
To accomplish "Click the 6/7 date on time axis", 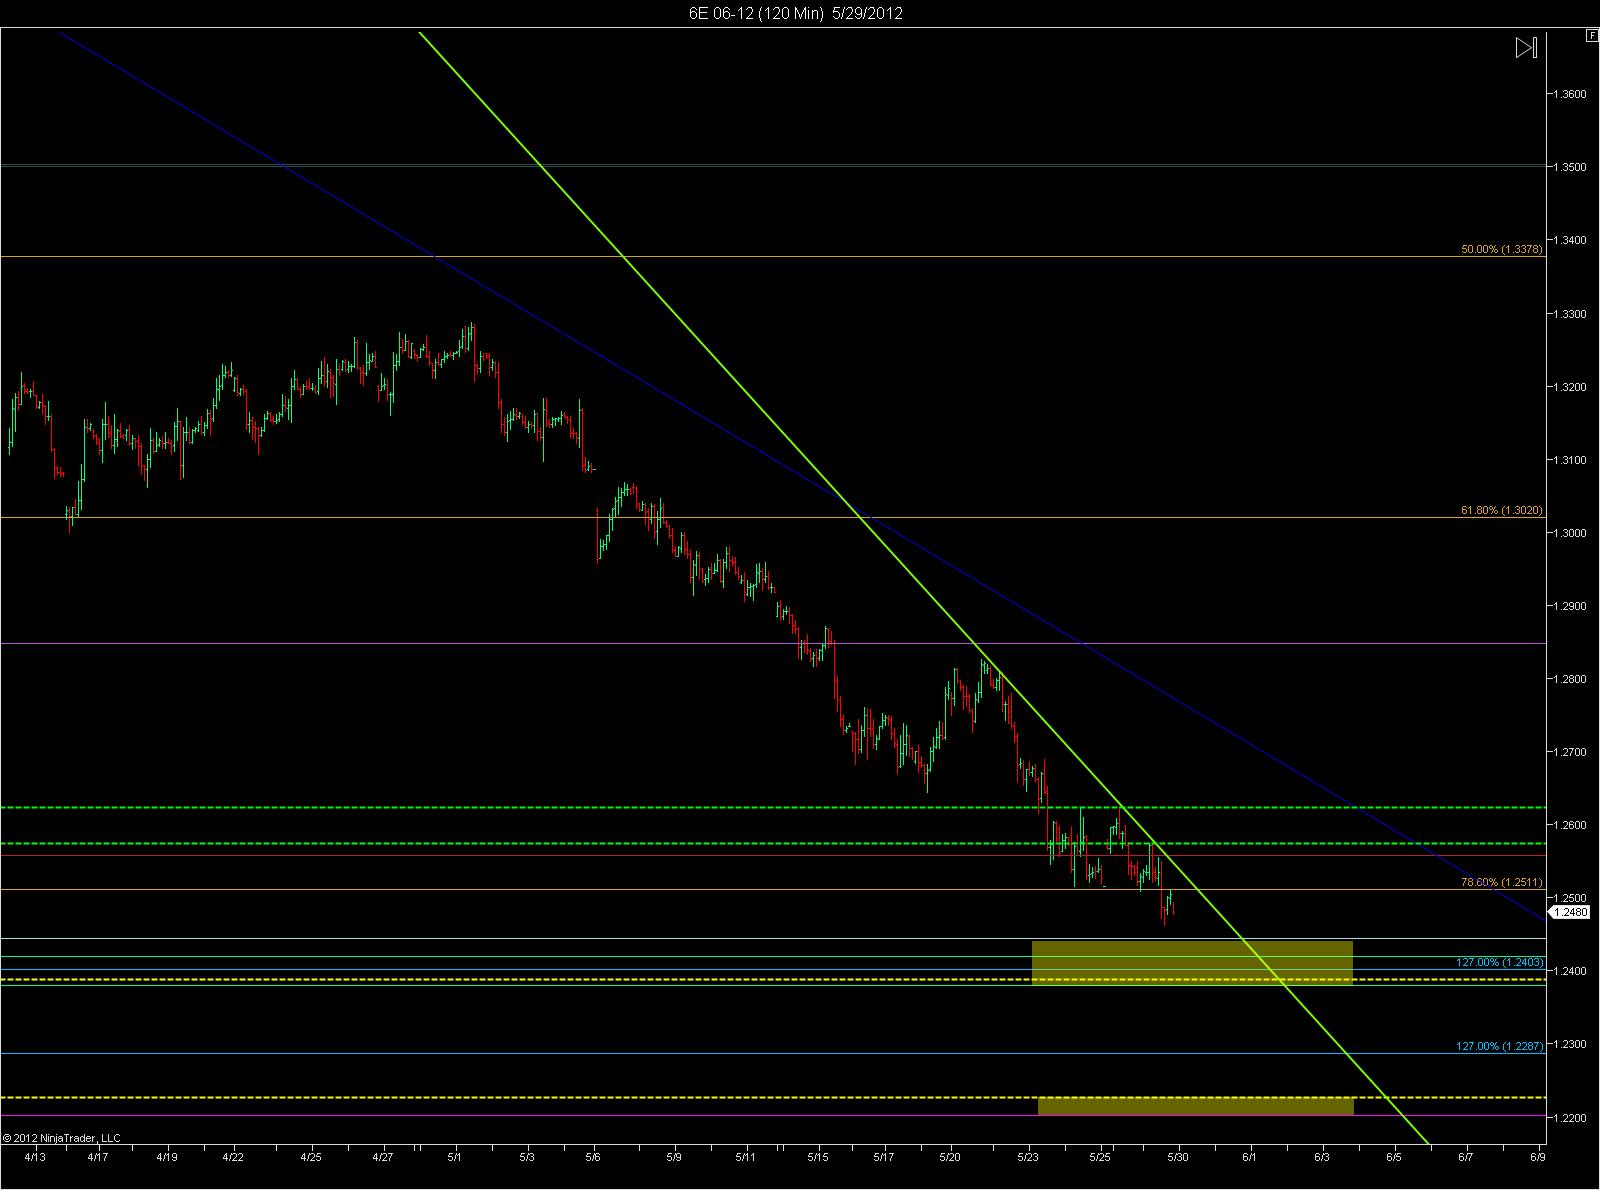I will point(1465,1156).
